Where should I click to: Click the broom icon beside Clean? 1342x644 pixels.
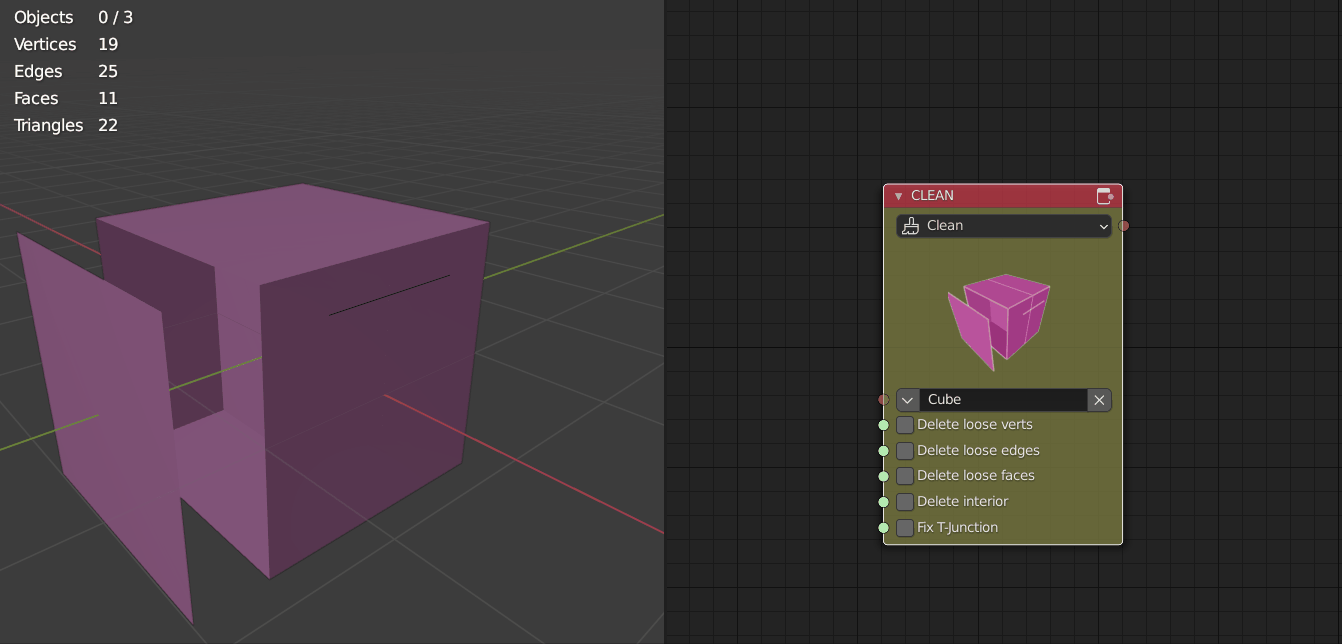pos(910,226)
